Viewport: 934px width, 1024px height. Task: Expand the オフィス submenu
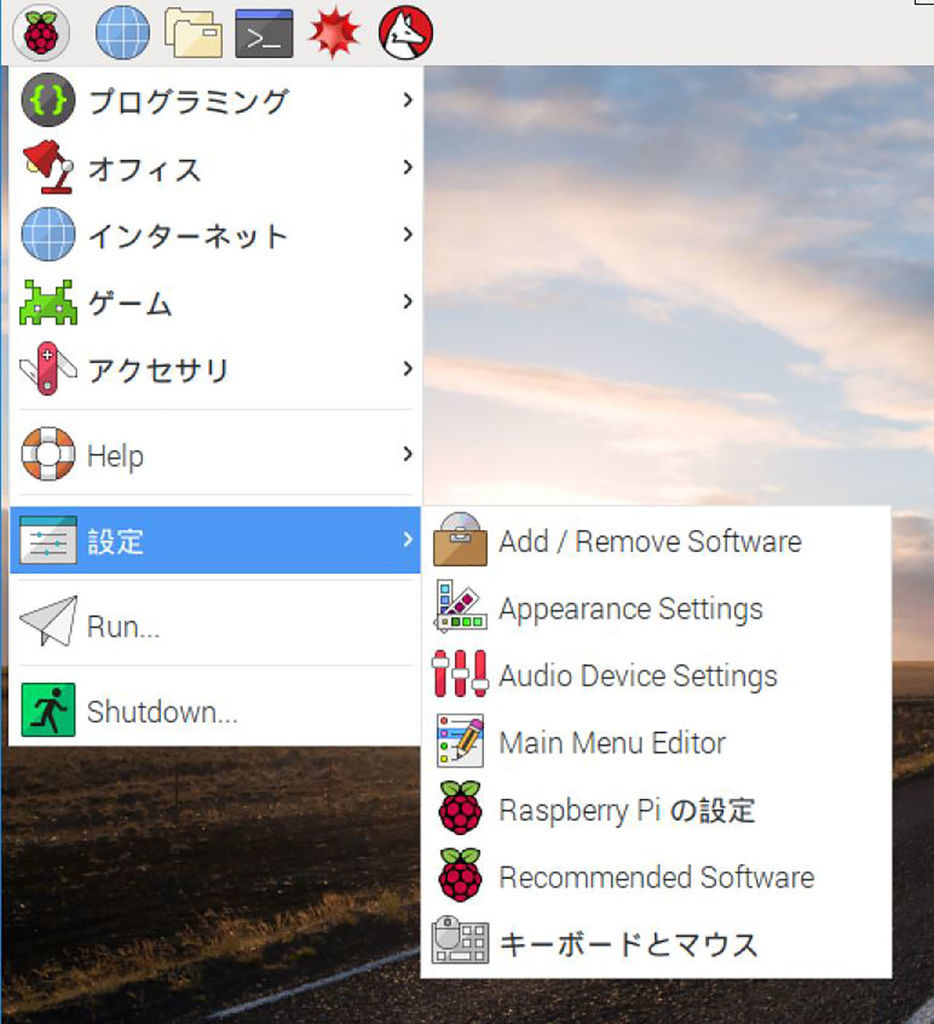[145, 169]
